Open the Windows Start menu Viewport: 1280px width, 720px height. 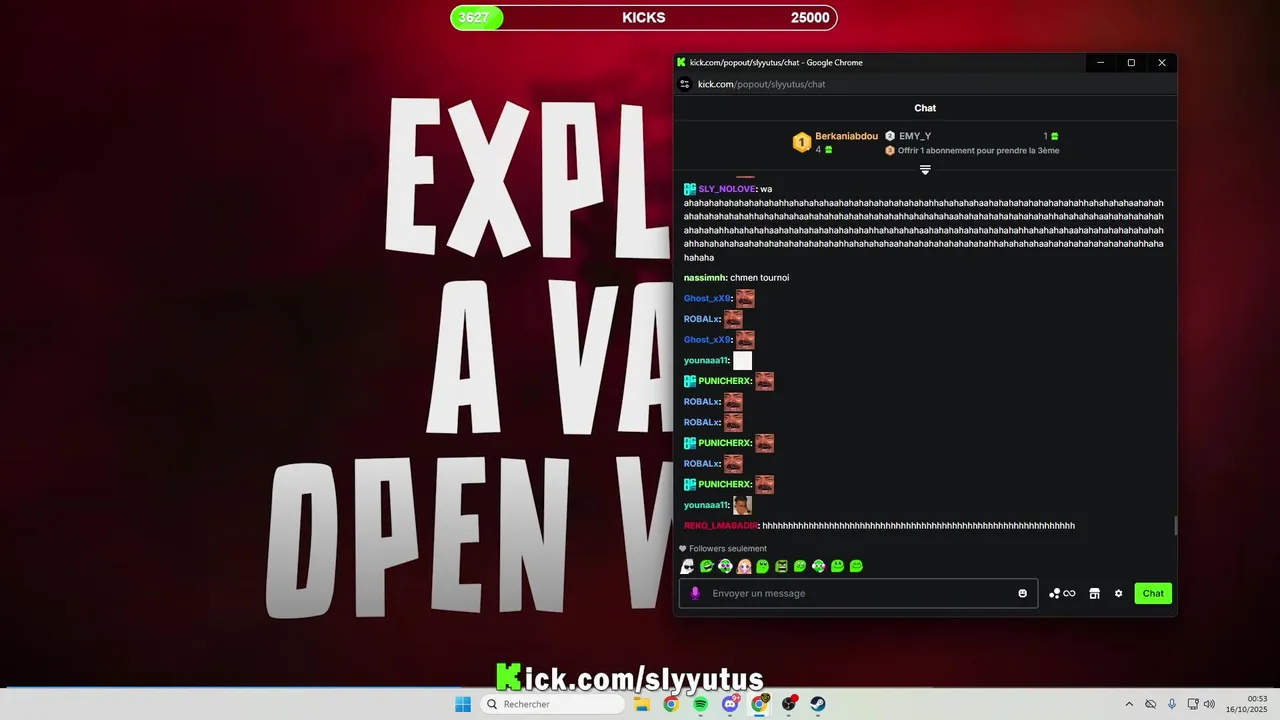(x=462, y=704)
